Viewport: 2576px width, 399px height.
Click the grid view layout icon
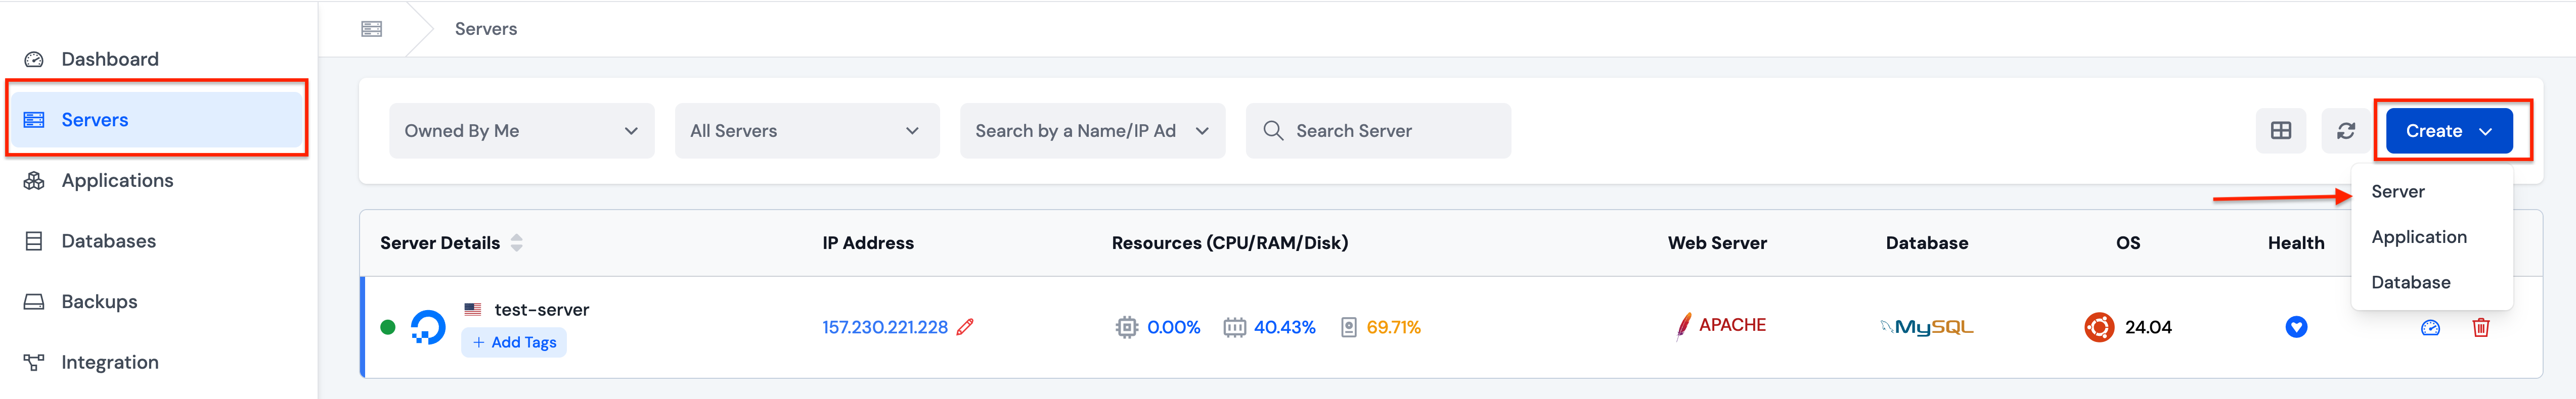[x=2280, y=131]
